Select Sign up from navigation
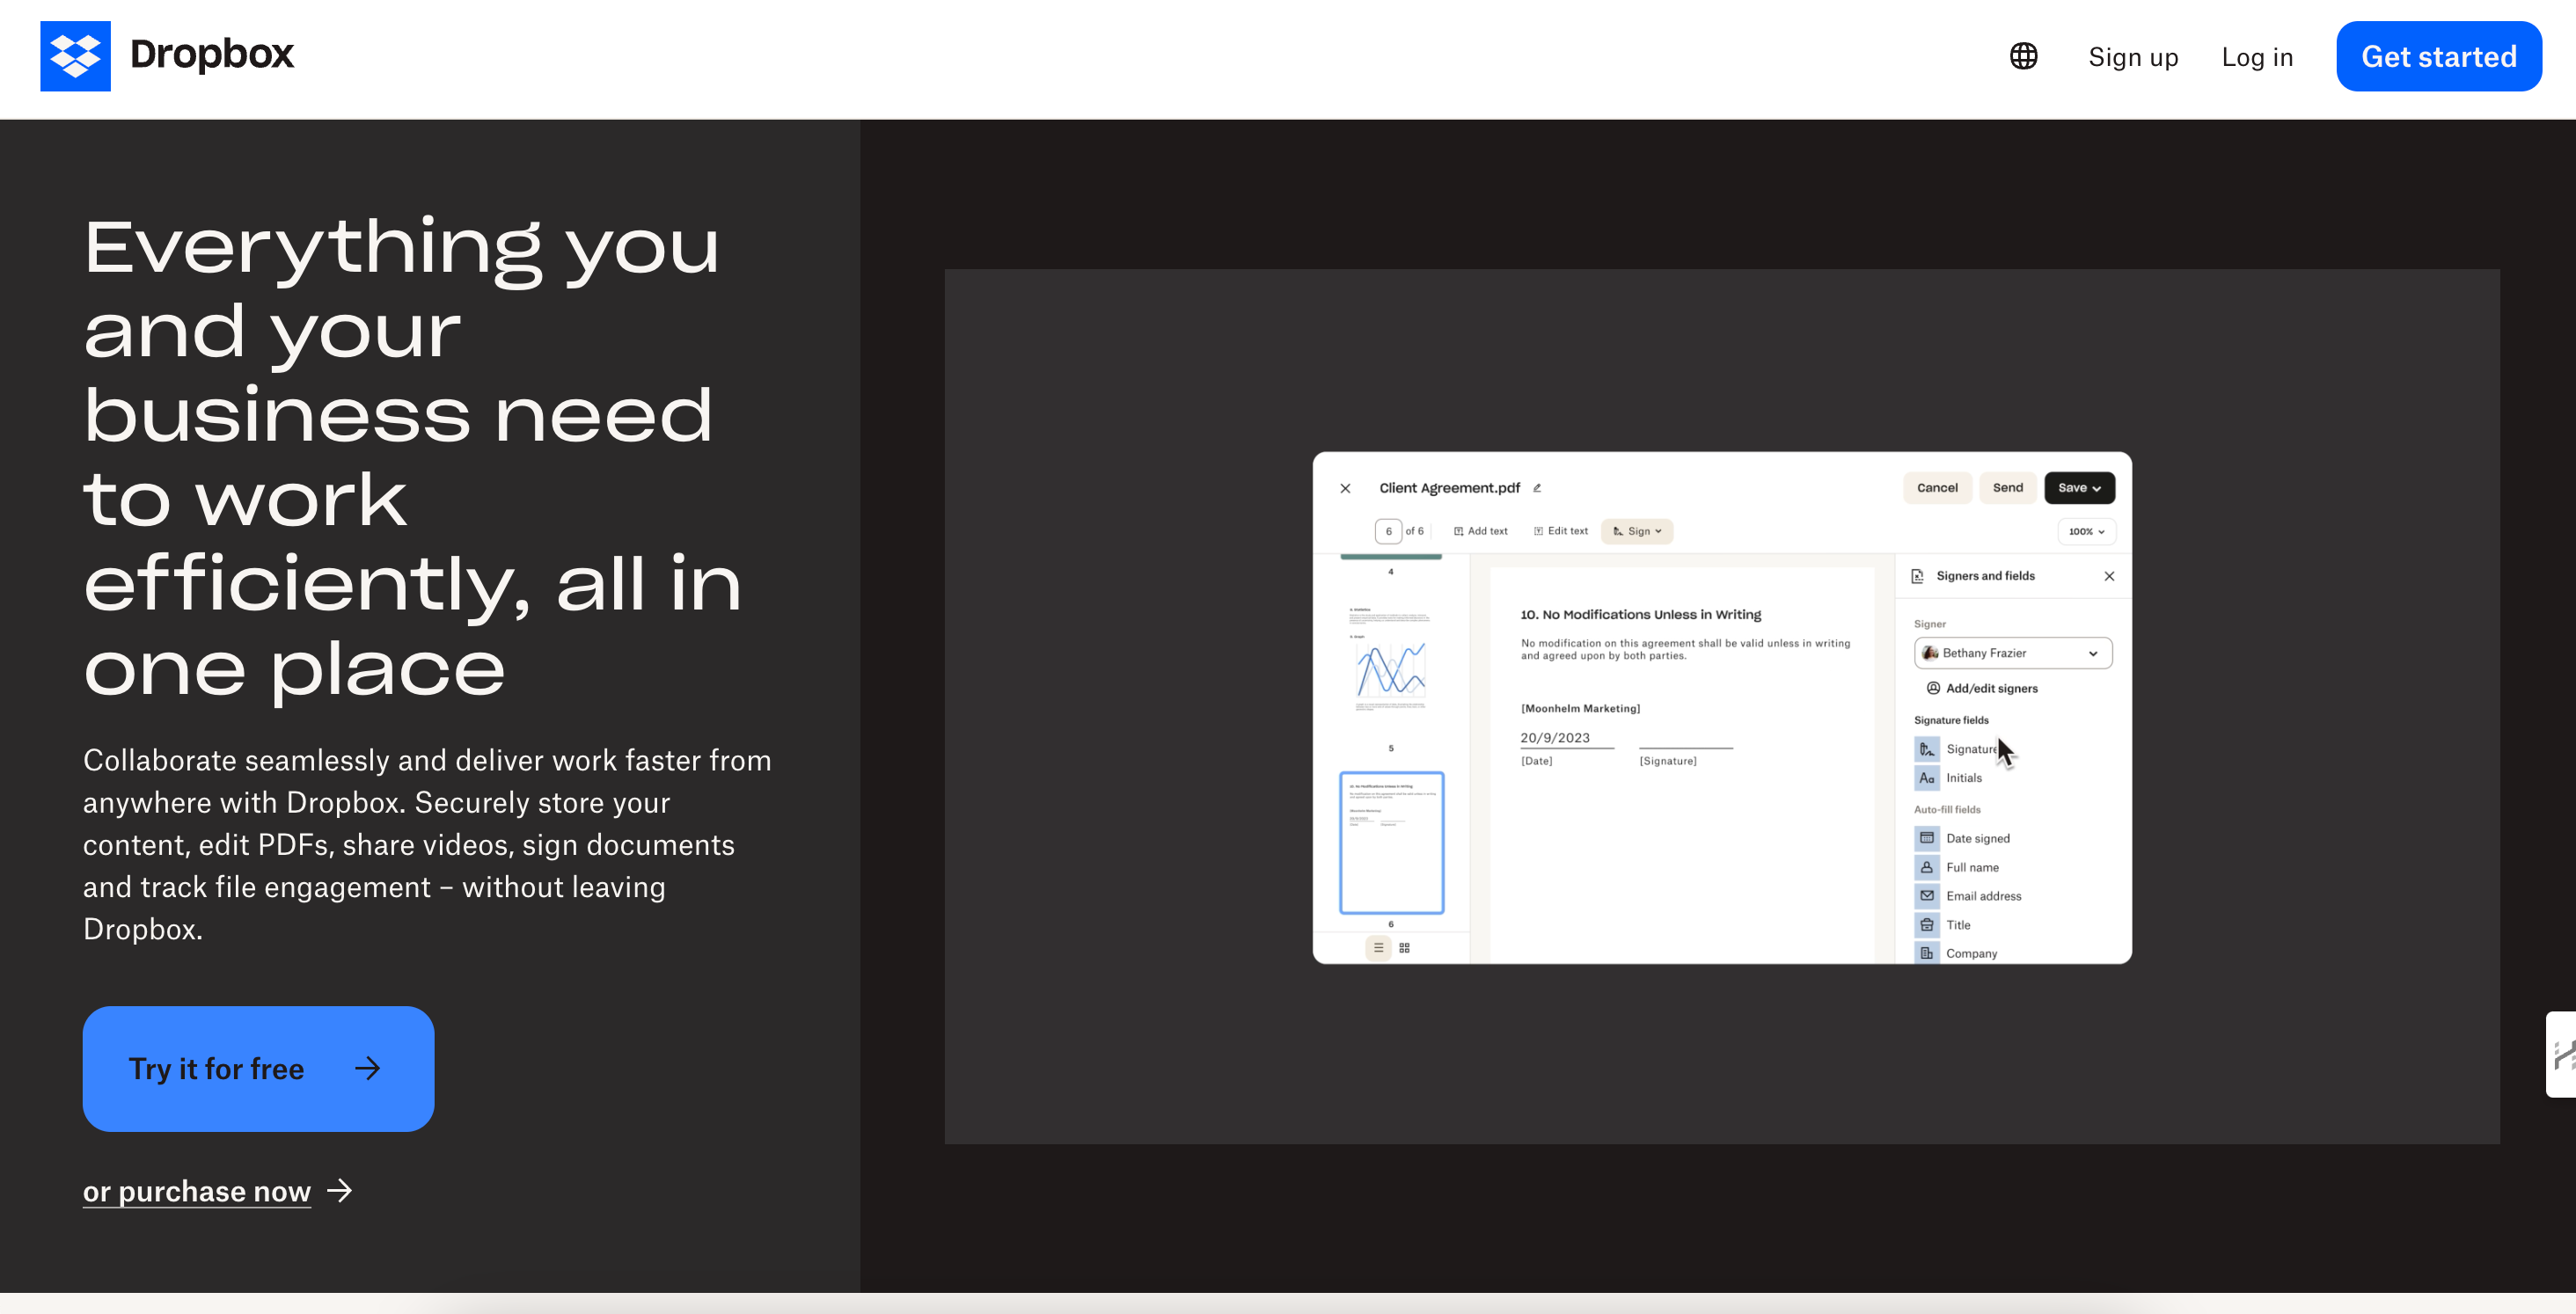2576x1314 pixels. point(2133,57)
